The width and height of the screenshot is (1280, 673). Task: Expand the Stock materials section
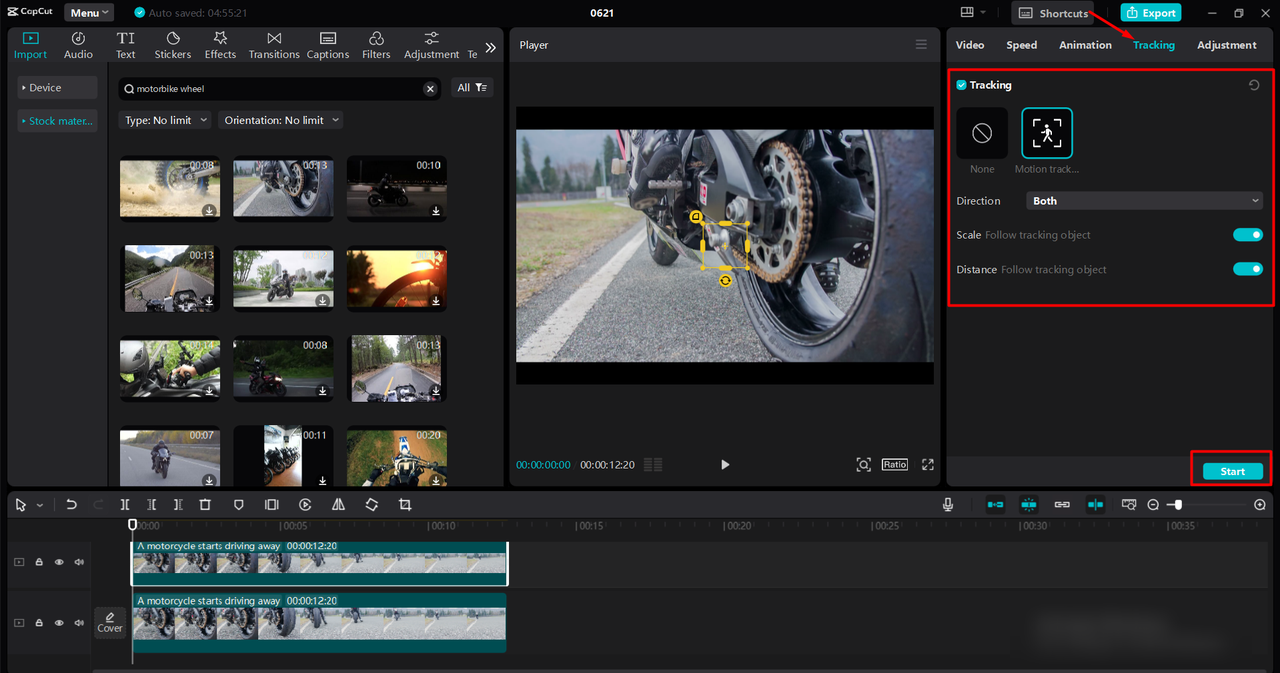point(58,121)
